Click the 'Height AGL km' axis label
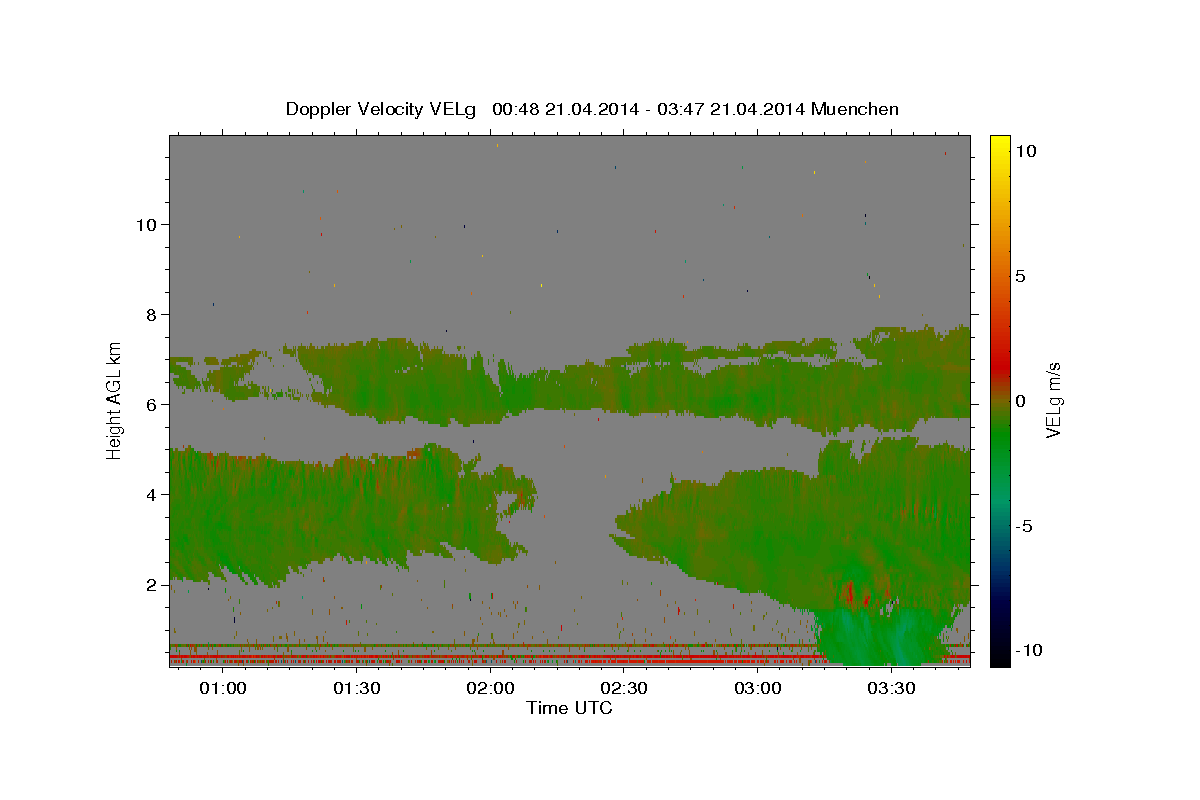 coord(115,399)
